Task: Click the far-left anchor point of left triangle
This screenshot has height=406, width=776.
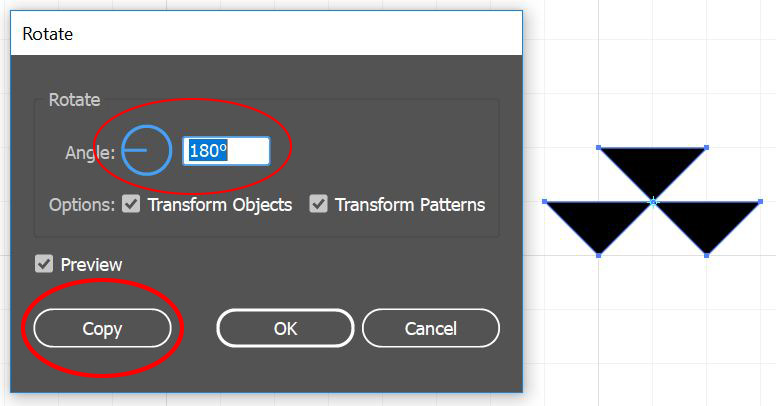Action: 545,202
